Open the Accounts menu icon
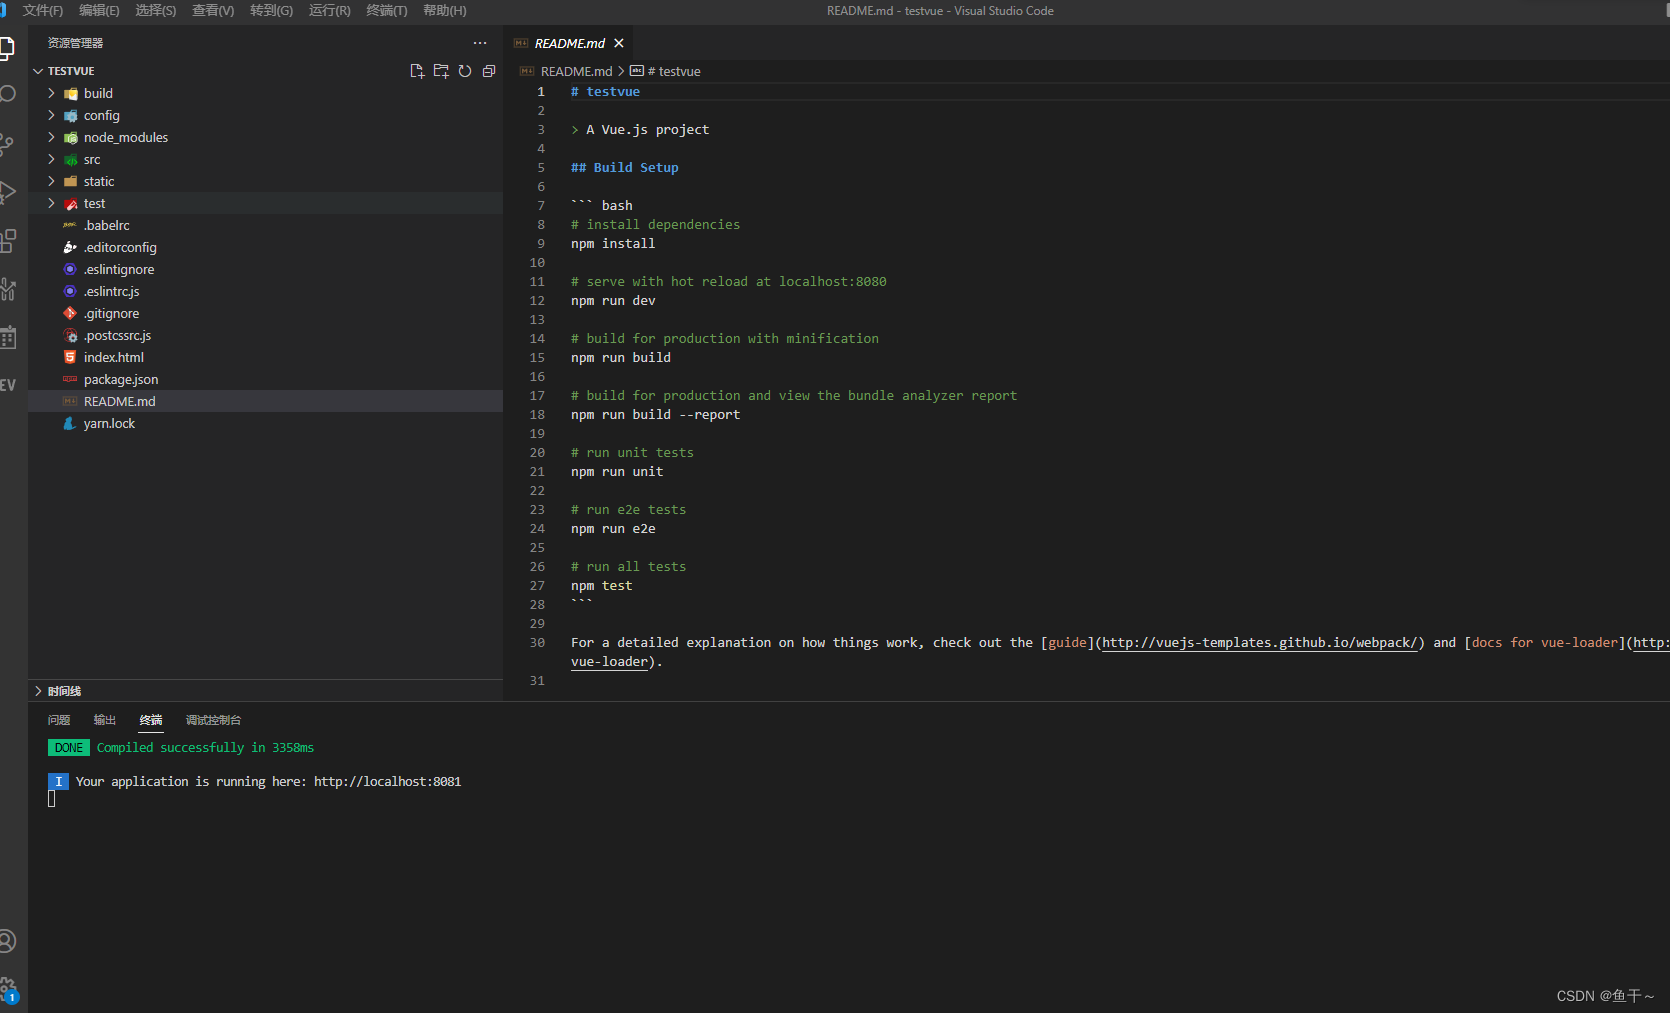Screen dimensions: 1670x1013 [x=7, y=941]
